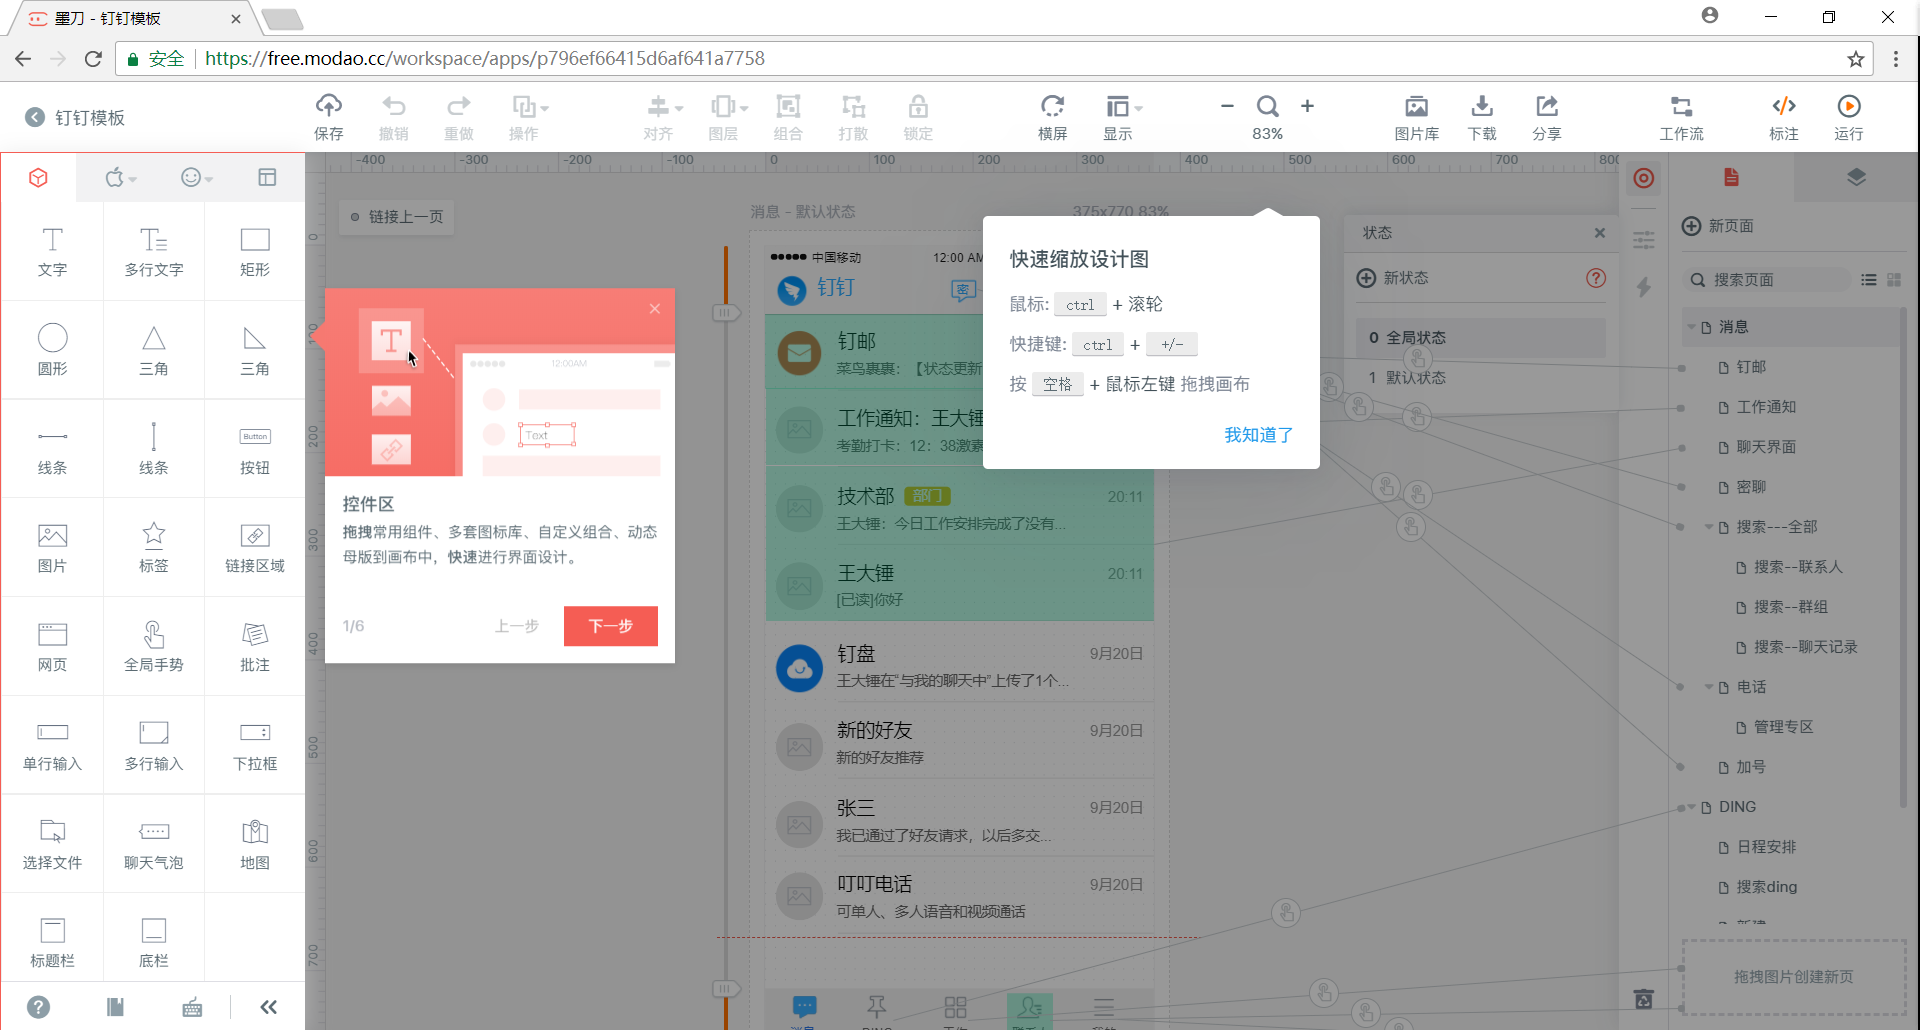Select the 全局手势 global gesture component
Image resolution: width=1920 pixels, height=1030 pixels.
(153, 645)
